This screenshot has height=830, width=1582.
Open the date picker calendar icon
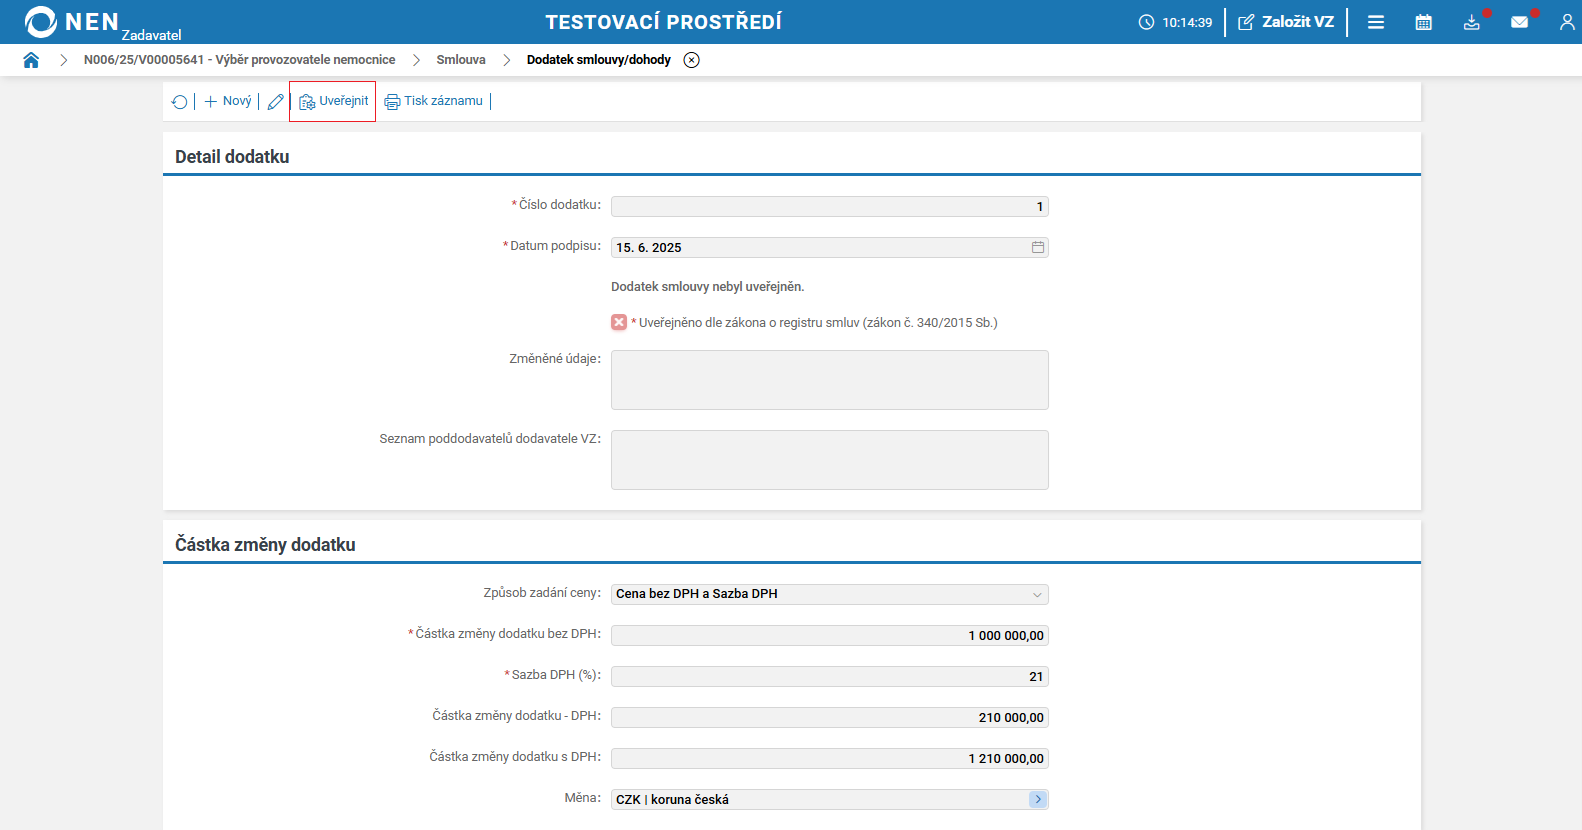click(x=1038, y=247)
